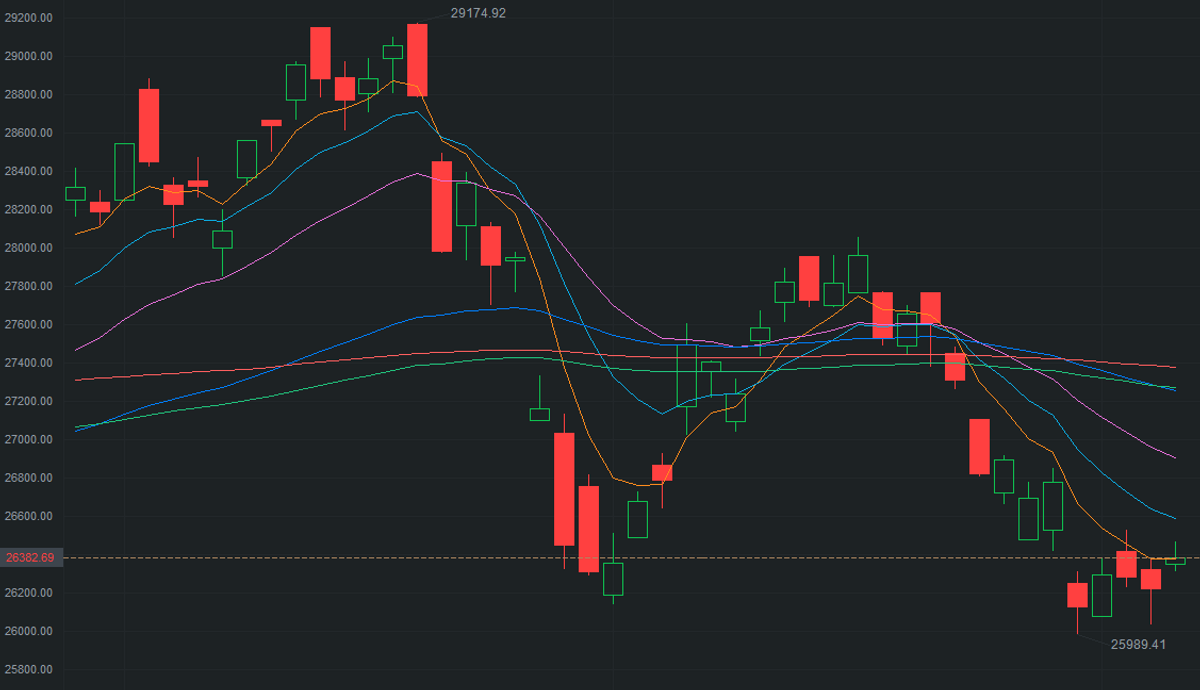Viewport: 1200px width, 690px height.
Task: Click the 25989.41 low price label
Action: point(1139,645)
